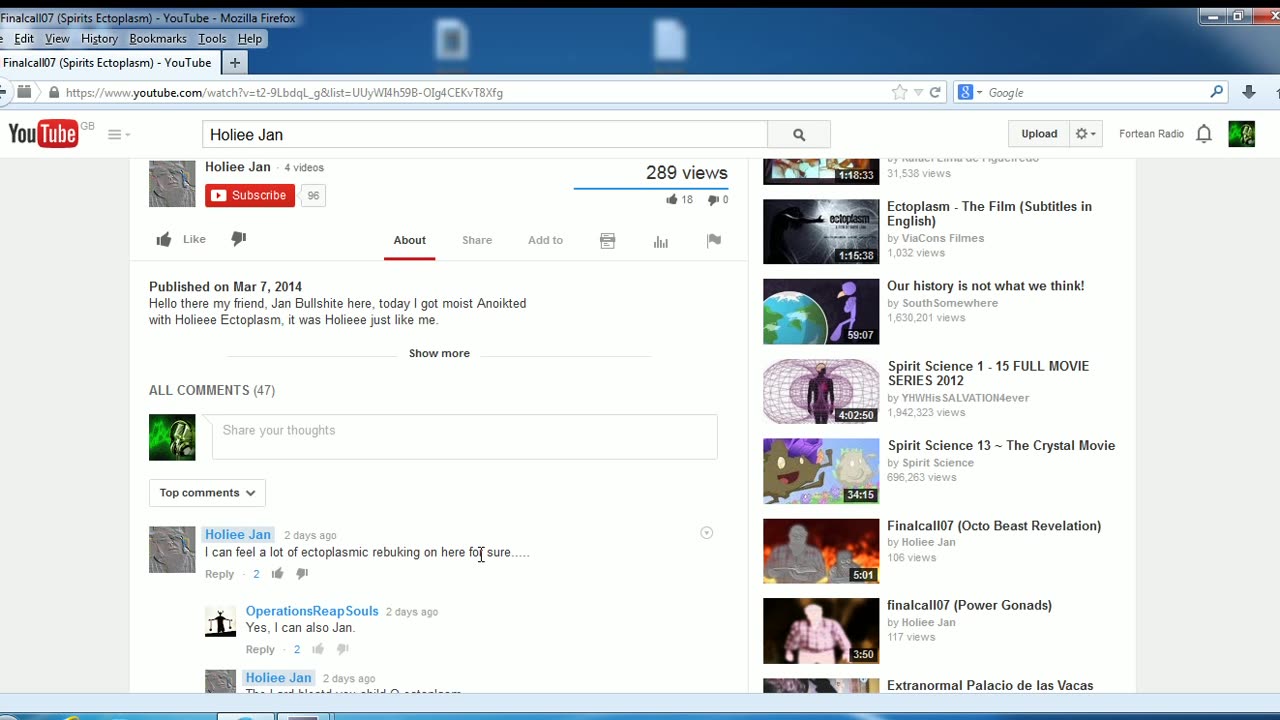The width and height of the screenshot is (1280, 720).
Task: Thumbs down Holiee Jan's top comment
Action: 301,573
